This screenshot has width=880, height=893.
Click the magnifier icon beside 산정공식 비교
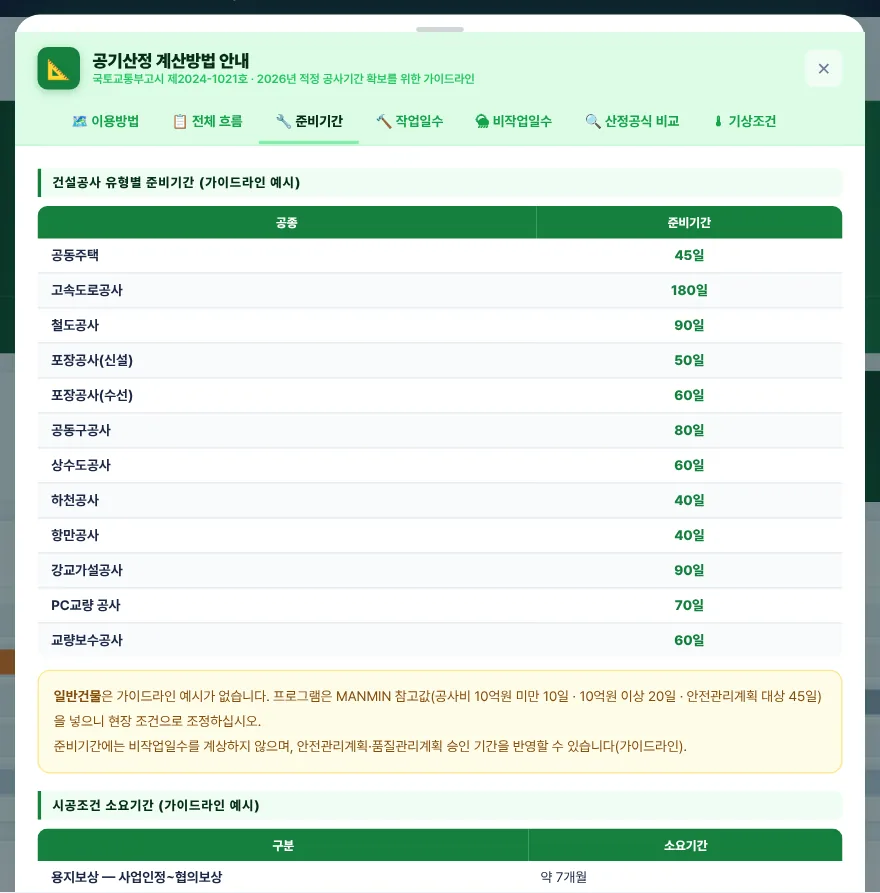point(592,121)
